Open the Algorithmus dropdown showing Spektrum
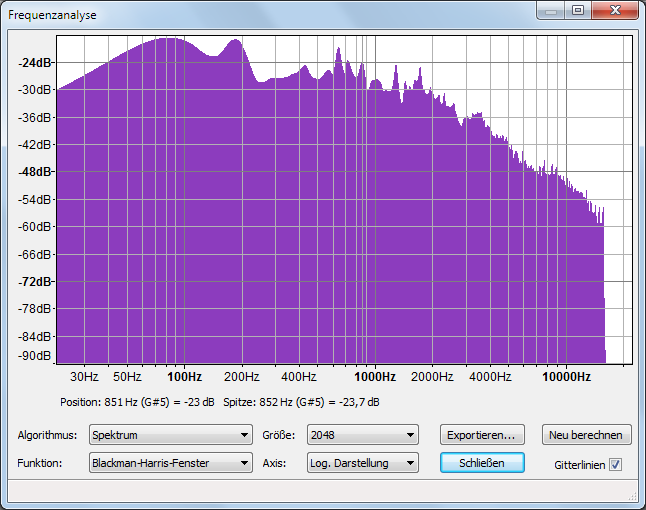 [x=171, y=435]
